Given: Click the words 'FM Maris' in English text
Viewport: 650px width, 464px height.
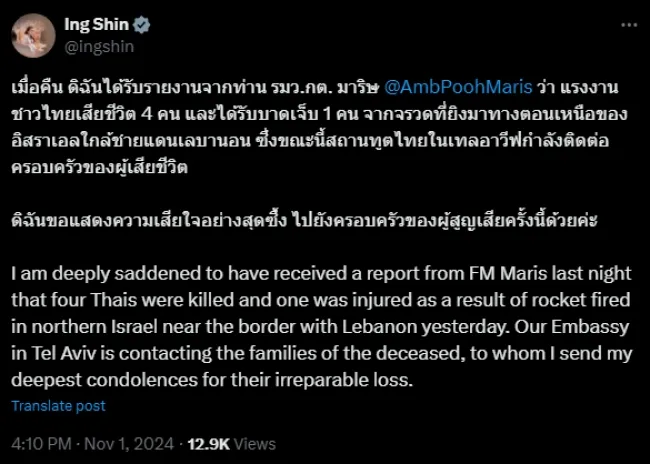Looking at the screenshot, I should coord(504,274).
